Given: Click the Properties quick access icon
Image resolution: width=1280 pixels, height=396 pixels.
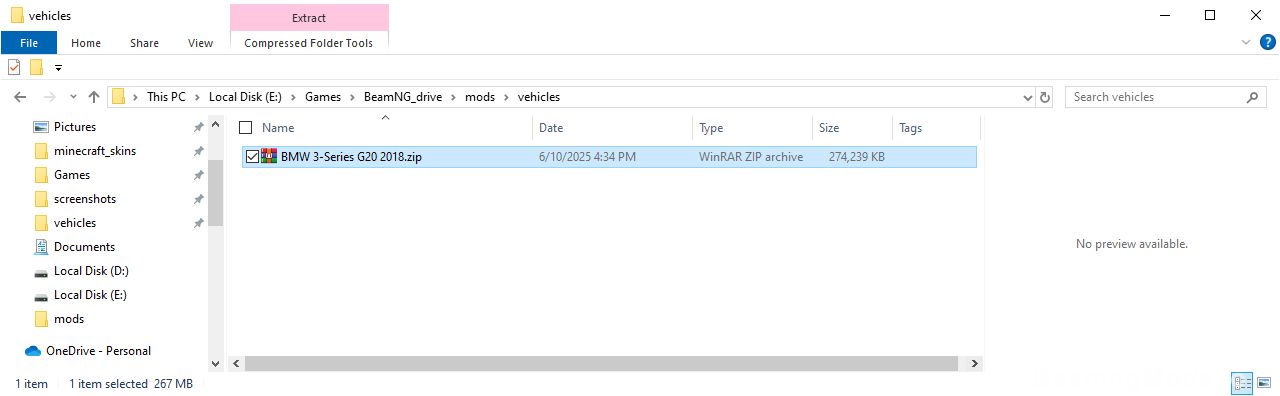Looking at the screenshot, I should point(14,67).
